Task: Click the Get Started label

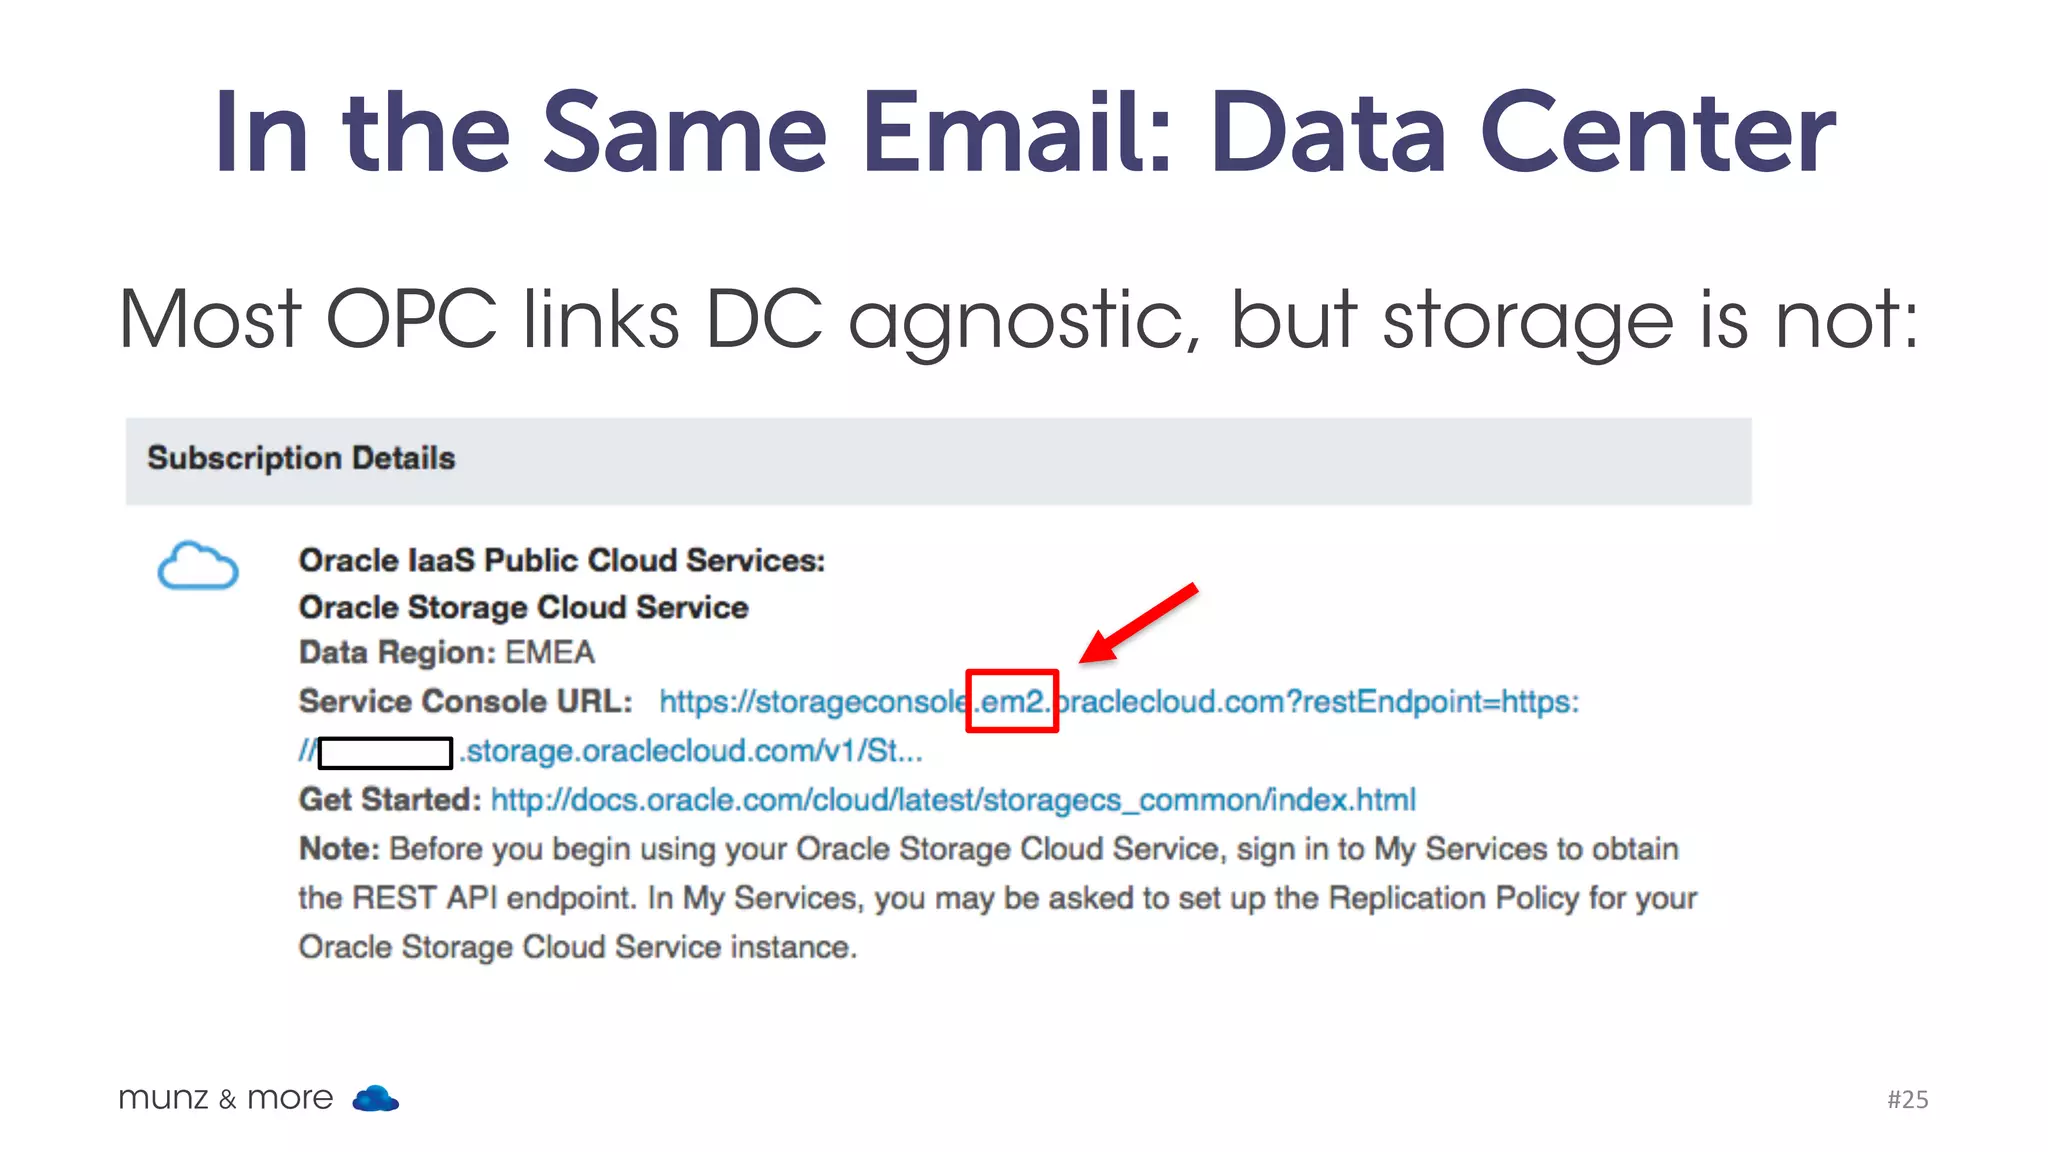Action: pos(390,800)
